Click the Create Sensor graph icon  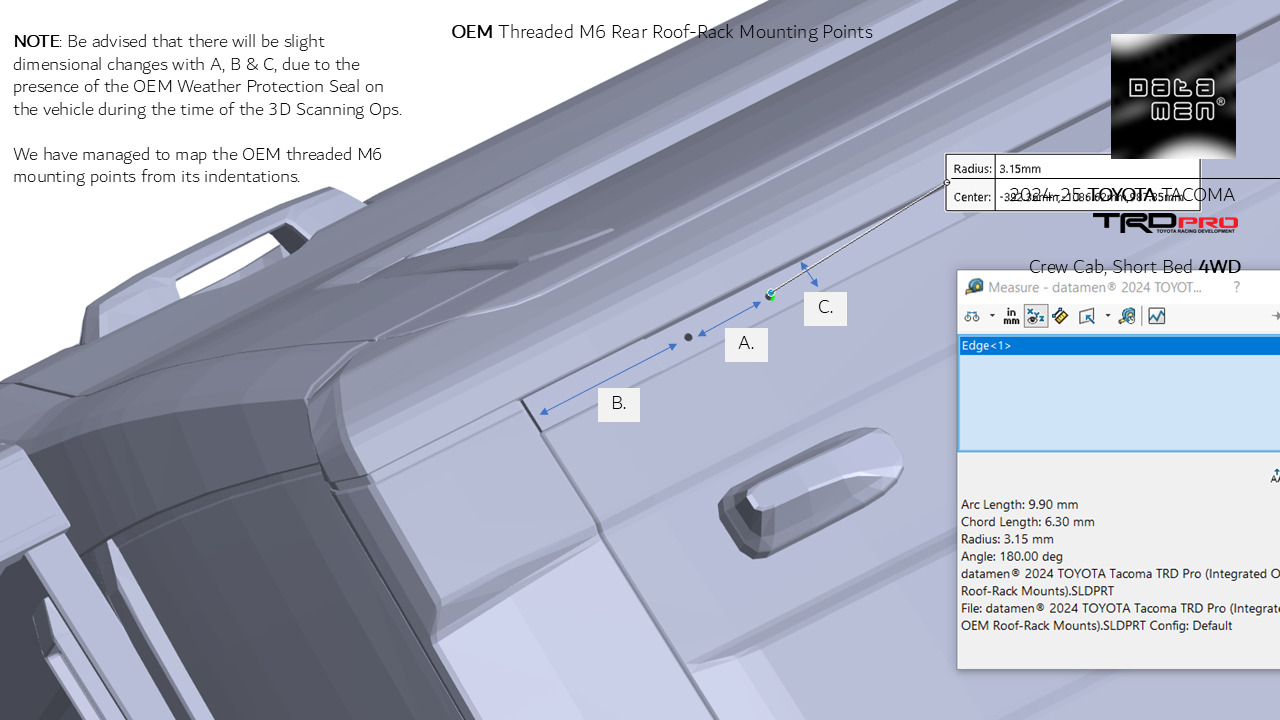[1157, 316]
